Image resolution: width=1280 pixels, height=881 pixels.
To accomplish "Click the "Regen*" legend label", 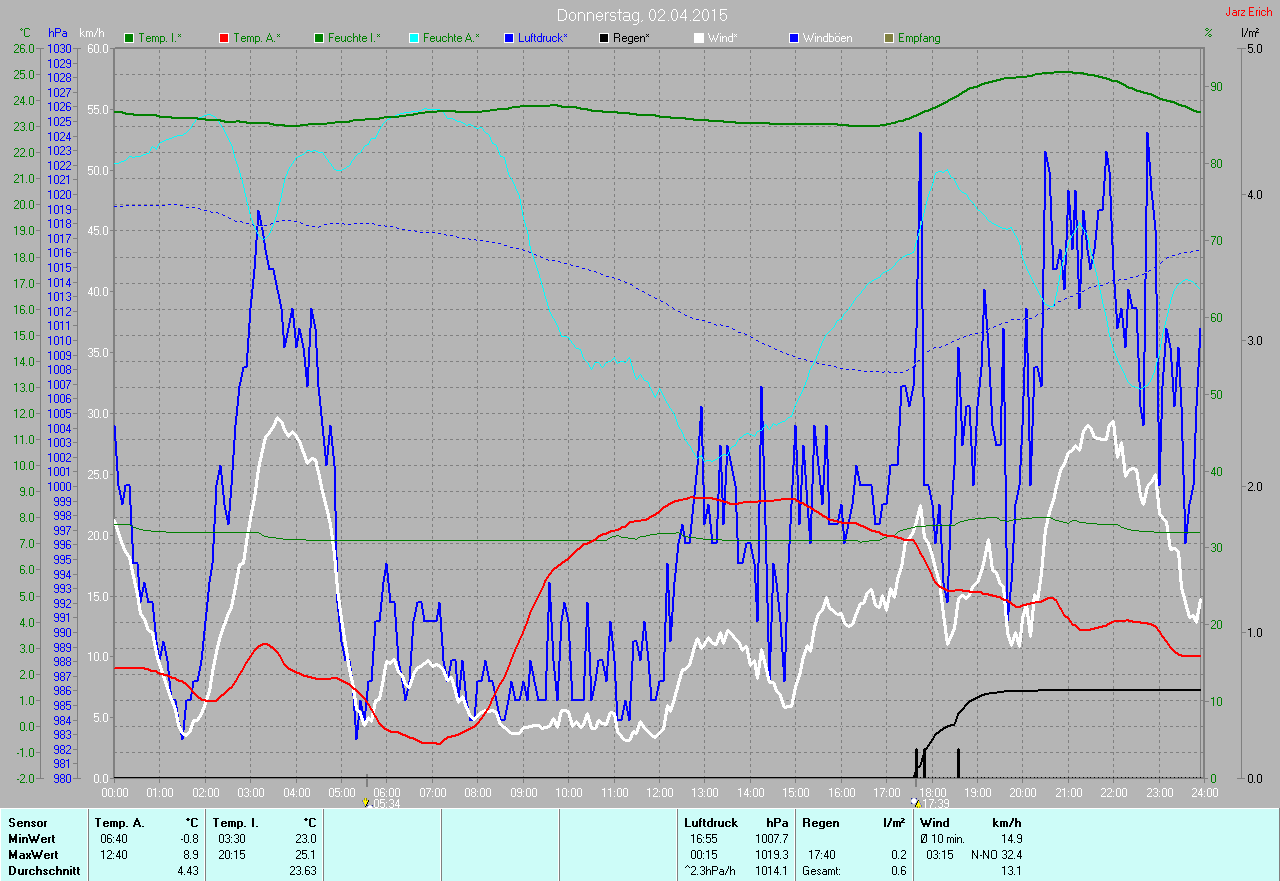I will 631,38.
